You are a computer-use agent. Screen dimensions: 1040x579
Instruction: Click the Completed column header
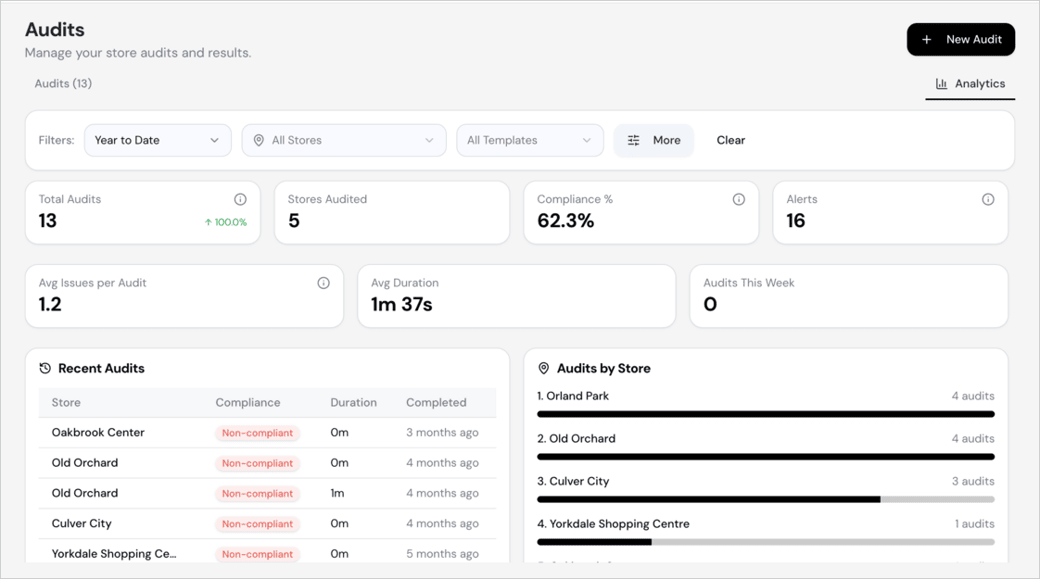(x=436, y=403)
